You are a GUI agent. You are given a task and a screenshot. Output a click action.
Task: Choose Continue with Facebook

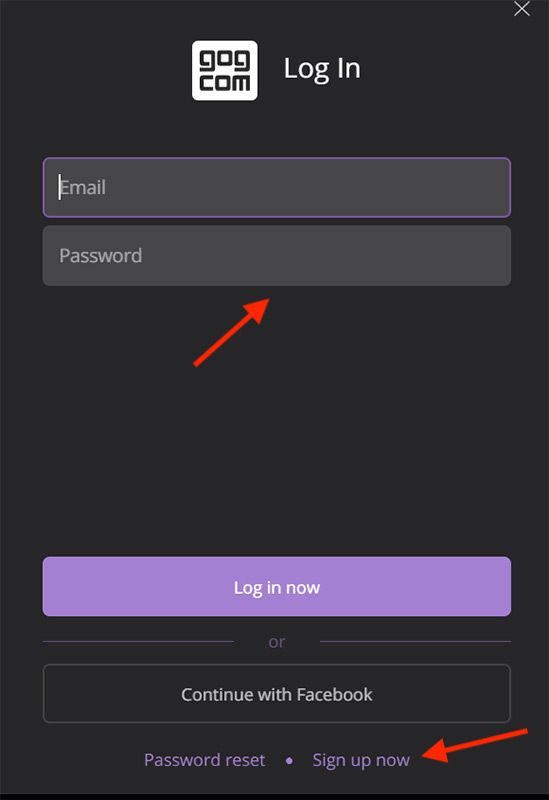coord(277,694)
